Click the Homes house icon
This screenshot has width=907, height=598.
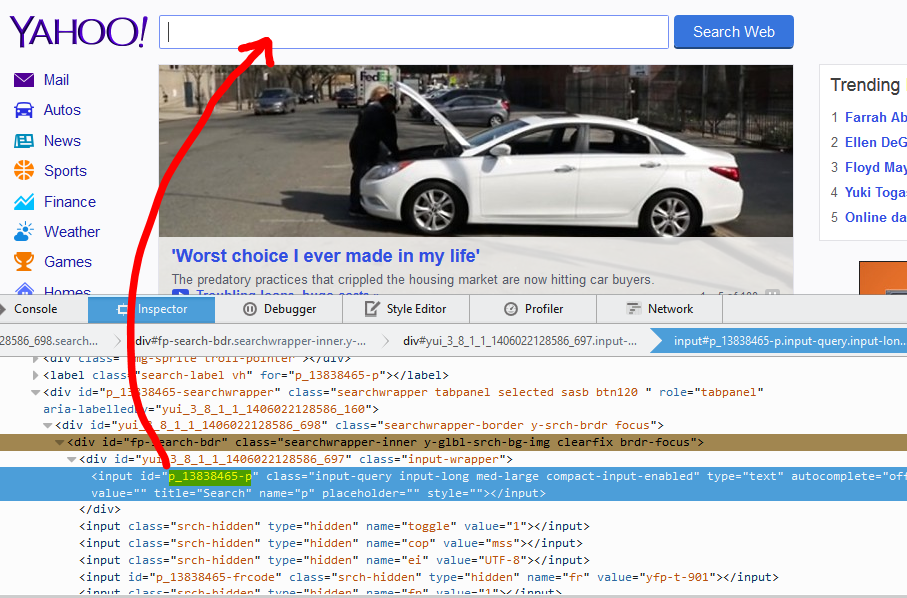[x=24, y=289]
